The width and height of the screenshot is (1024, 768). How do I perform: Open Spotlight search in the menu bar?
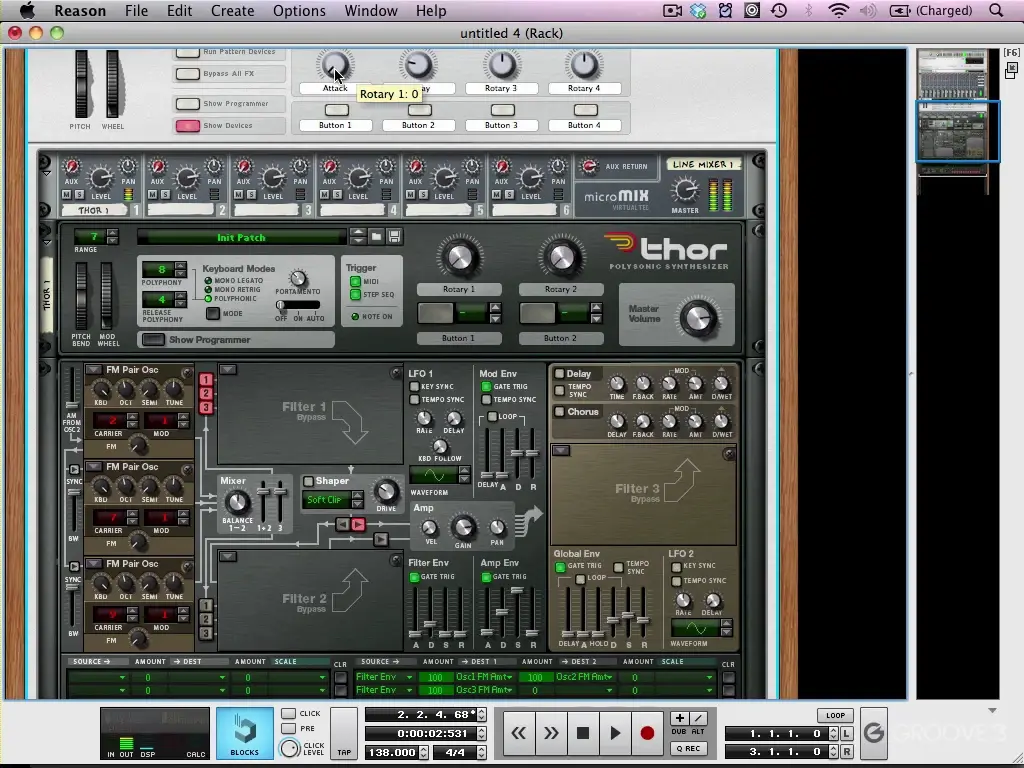[x=996, y=10]
